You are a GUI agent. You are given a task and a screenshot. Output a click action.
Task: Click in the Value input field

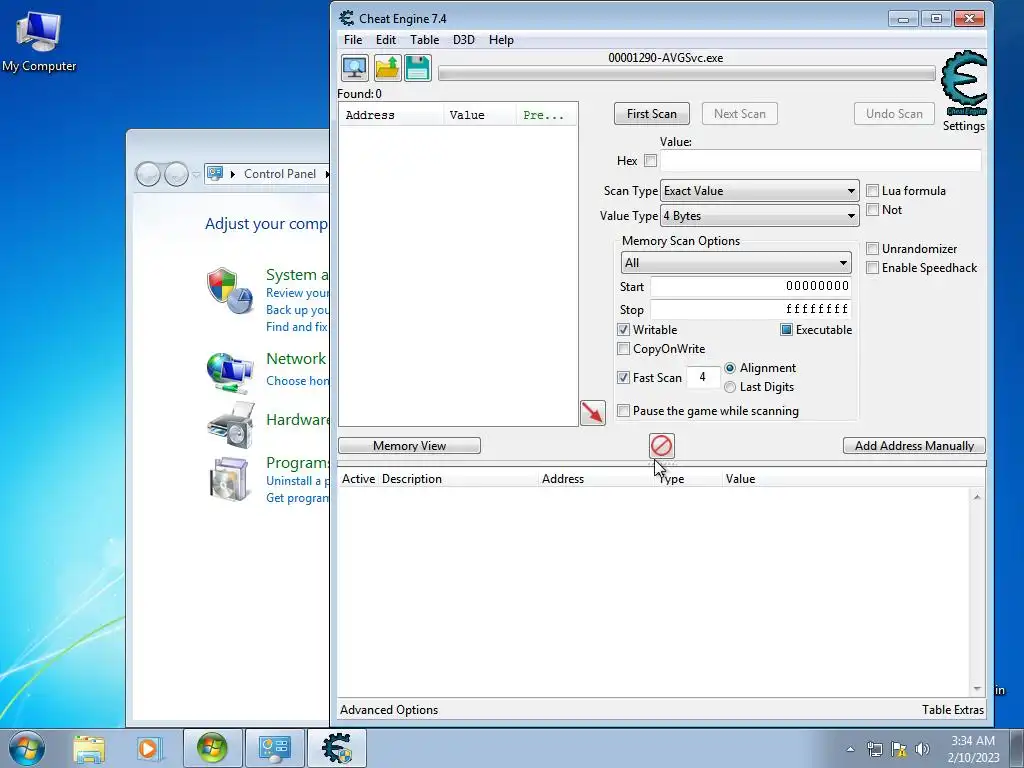pos(821,161)
